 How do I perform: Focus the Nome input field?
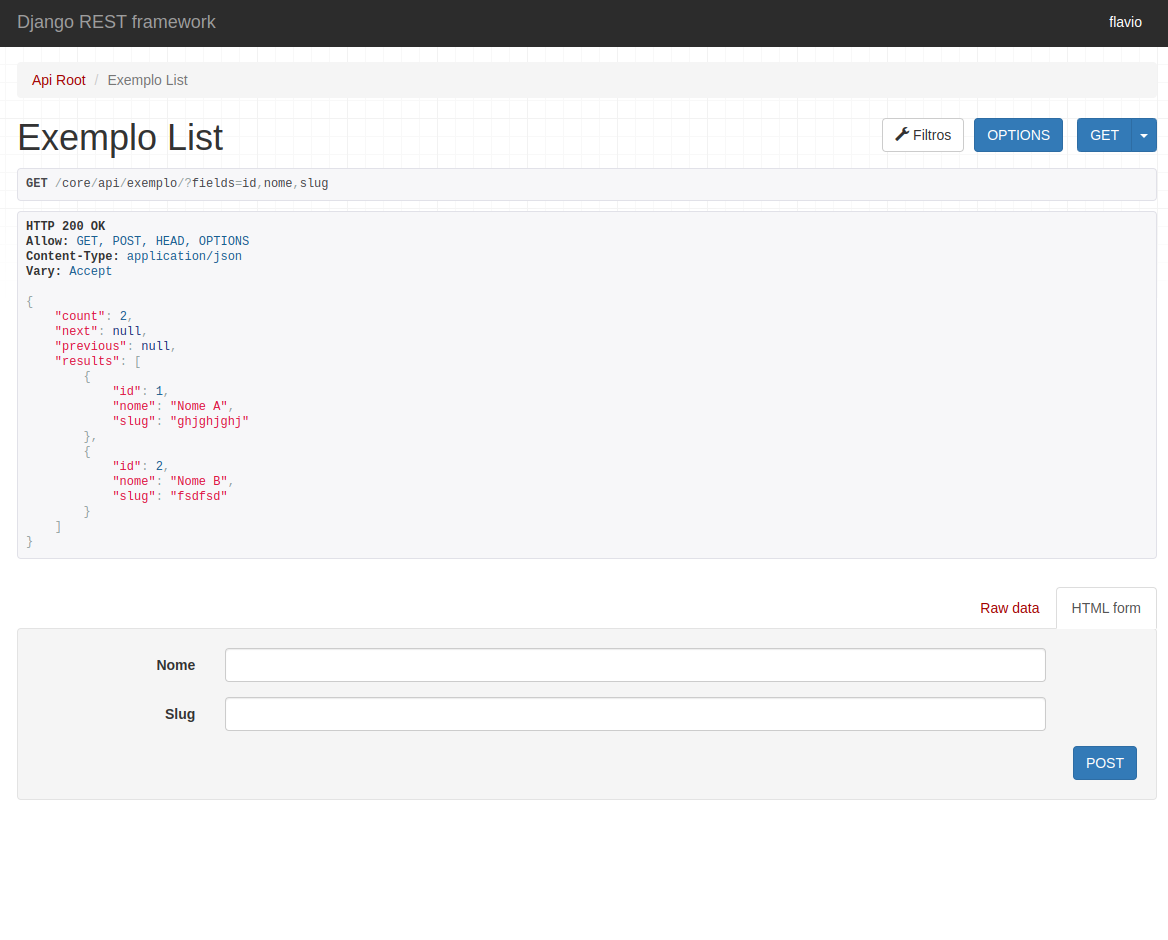(635, 665)
